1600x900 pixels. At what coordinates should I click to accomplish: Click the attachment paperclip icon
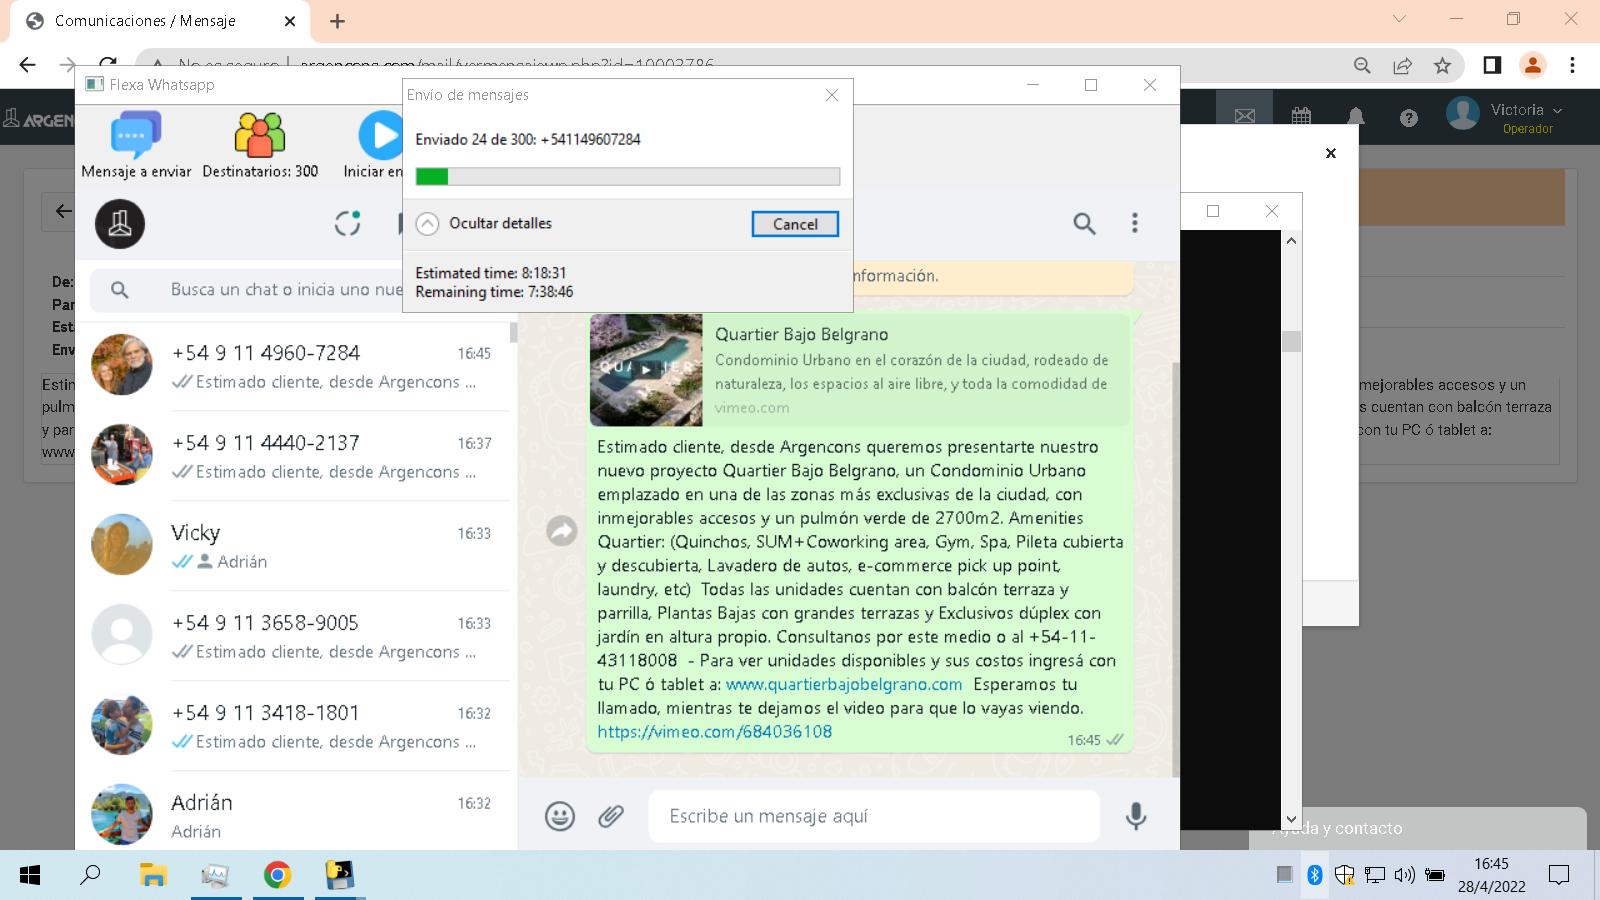coord(611,816)
